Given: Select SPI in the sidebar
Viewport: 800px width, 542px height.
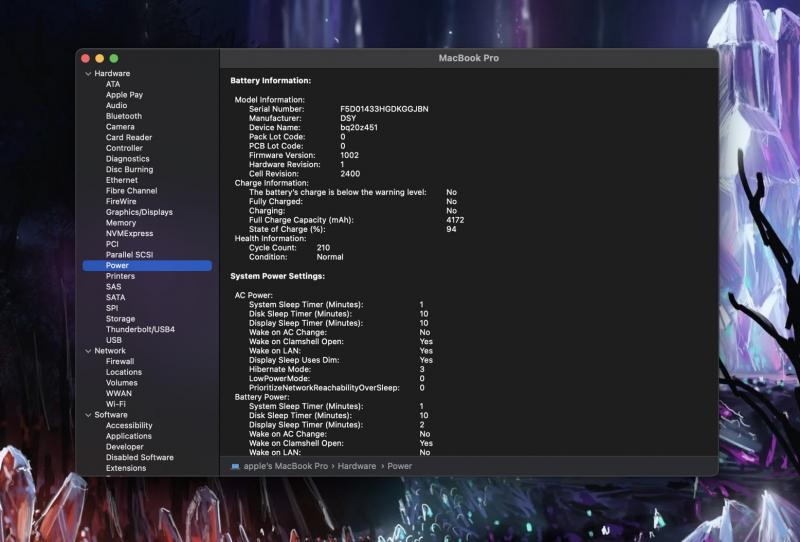Looking at the screenshot, I should [x=112, y=308].
